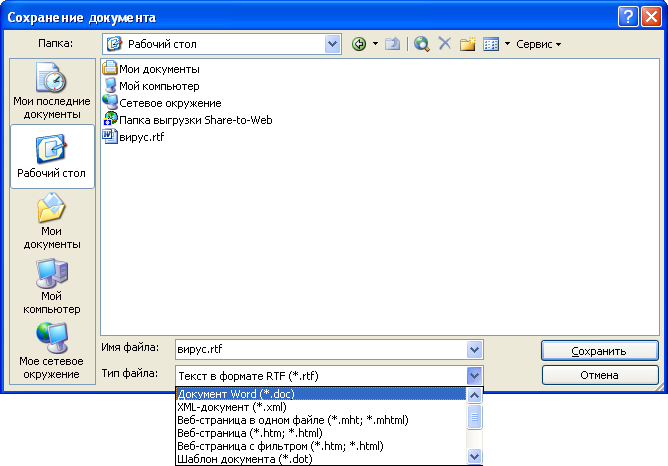This screenshot has height=466, width=668.
Task: Click the Delete X icon in toolbar
Action: [x=445, y=43]
